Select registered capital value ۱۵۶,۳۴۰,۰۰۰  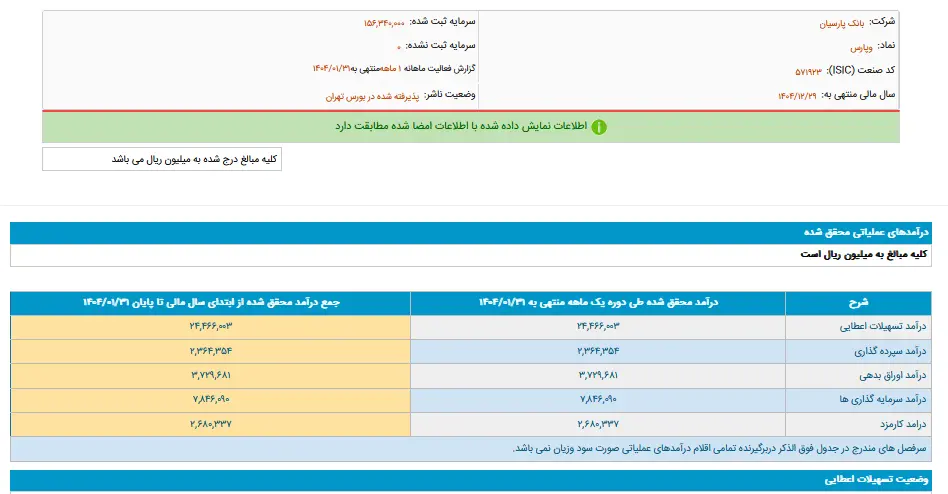click(384, 23)
